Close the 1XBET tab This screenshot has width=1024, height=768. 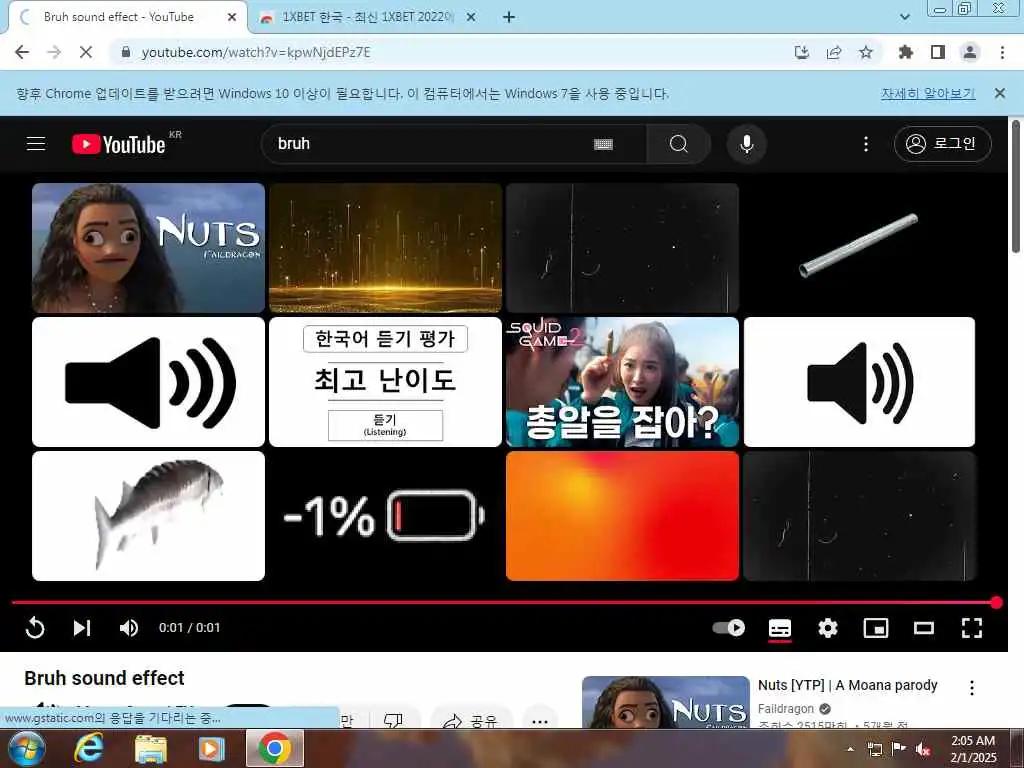(x=471, y=18)
